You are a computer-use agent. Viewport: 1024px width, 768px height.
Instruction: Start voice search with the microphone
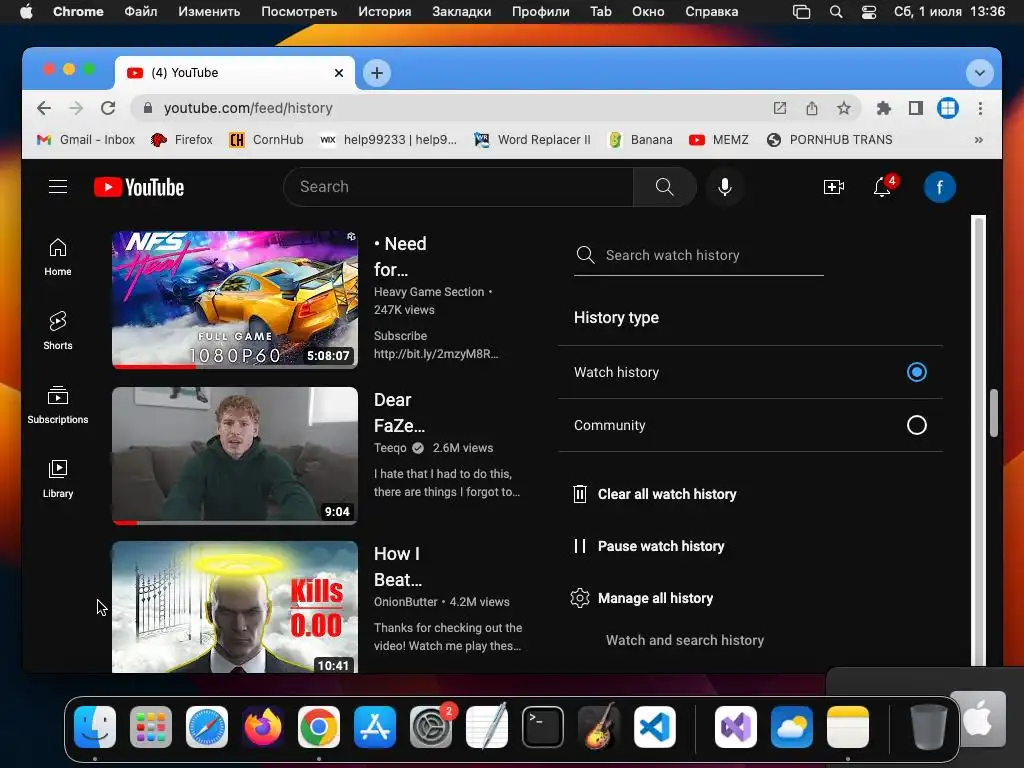pyautogui.click(x=724, y=187)
